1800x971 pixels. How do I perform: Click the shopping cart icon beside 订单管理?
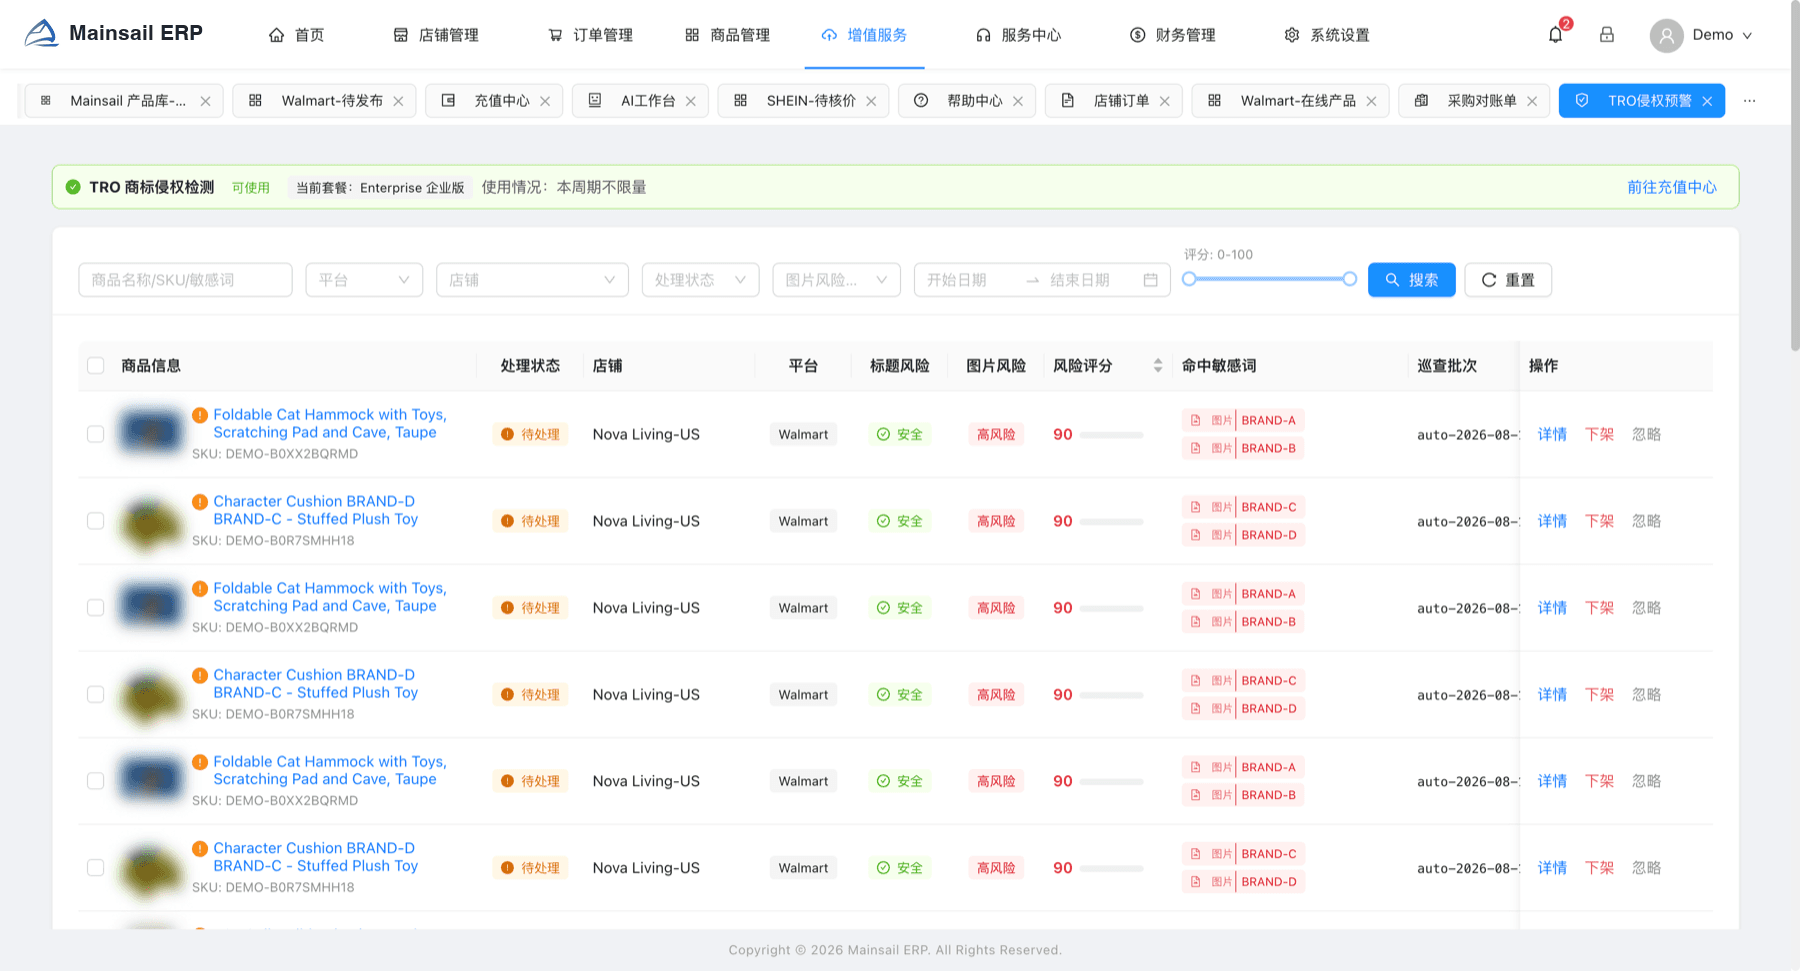(555, 35)
